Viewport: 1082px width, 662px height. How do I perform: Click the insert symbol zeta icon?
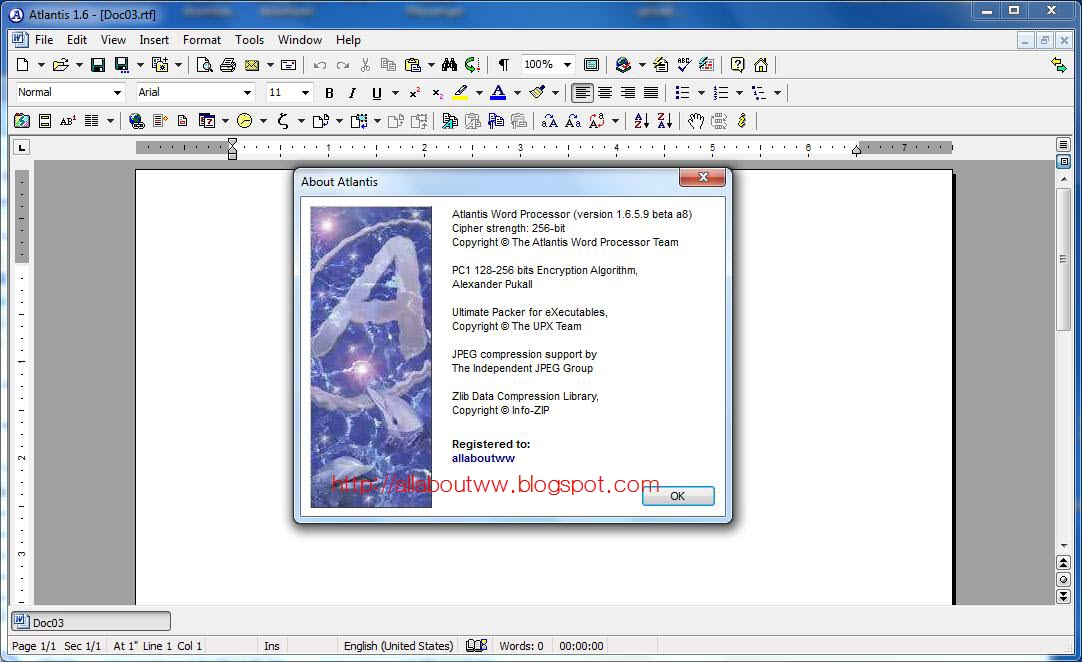[x=283, y=121]
